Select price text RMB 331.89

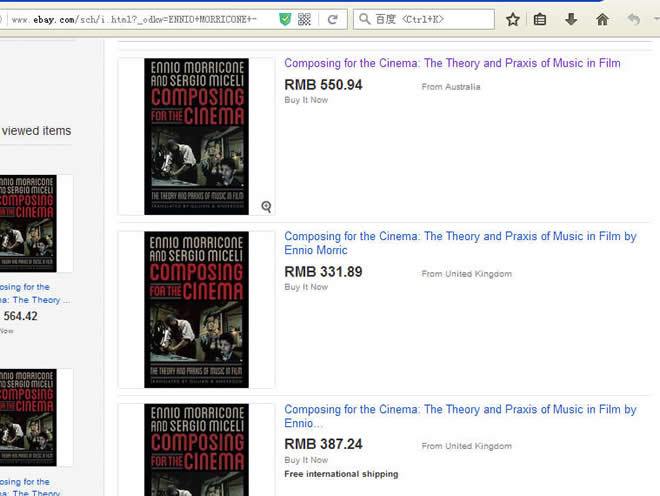coord(323,272)
